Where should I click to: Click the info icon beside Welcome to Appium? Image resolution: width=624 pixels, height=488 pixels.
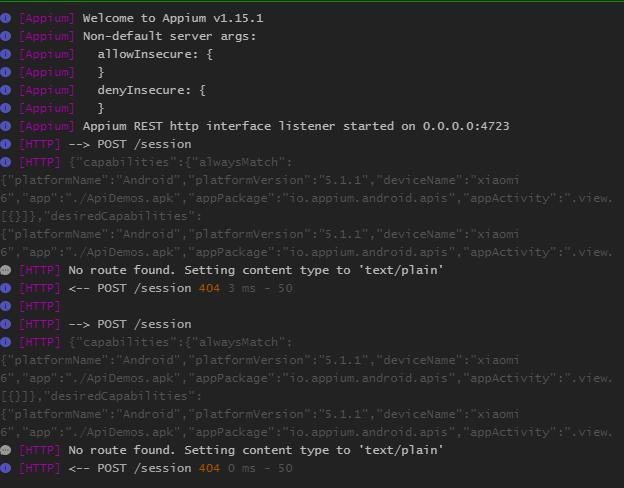pos(6,18)
